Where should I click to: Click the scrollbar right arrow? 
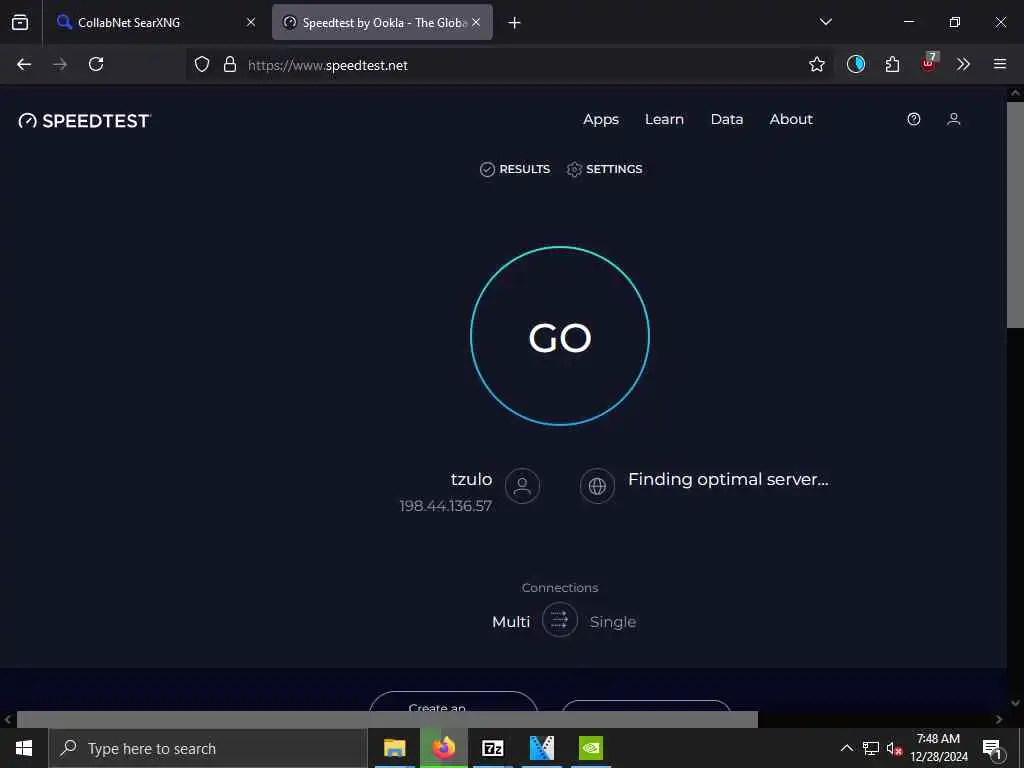click(999, 719)
